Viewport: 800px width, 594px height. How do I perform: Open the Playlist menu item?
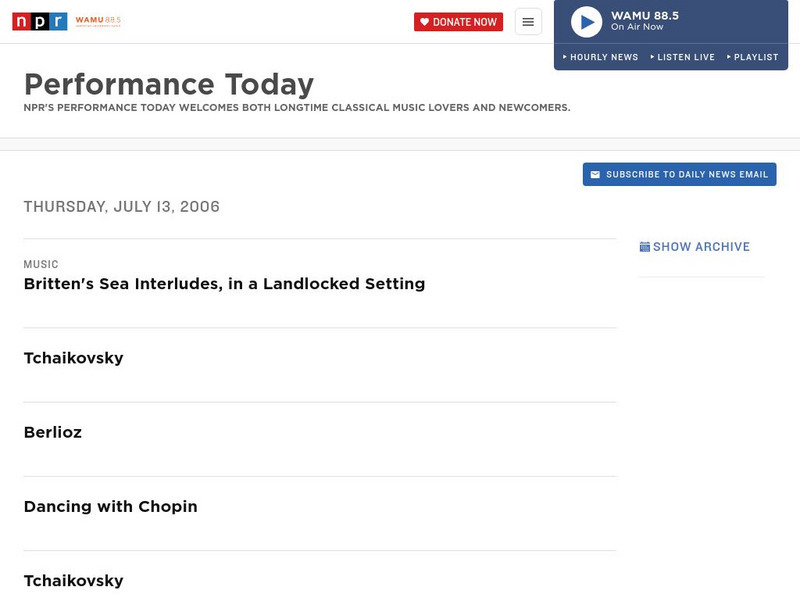757,57
